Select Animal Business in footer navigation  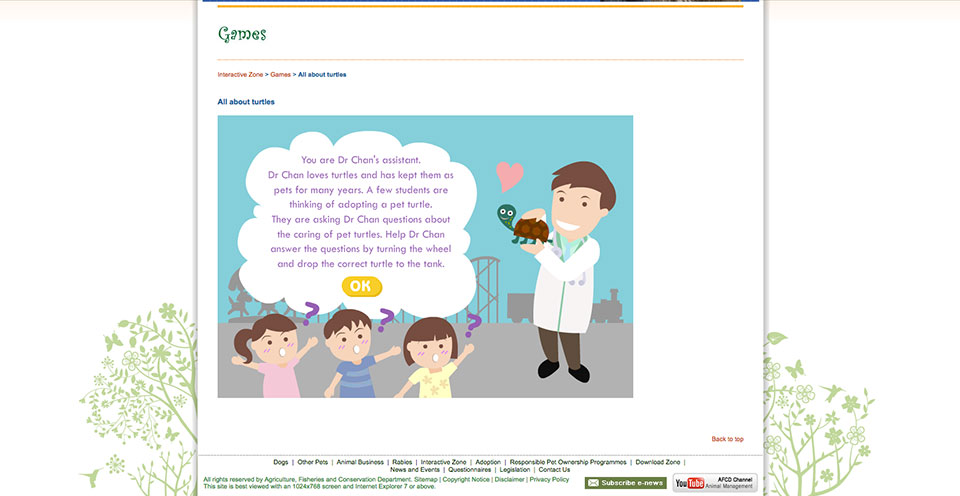(360, 462)
